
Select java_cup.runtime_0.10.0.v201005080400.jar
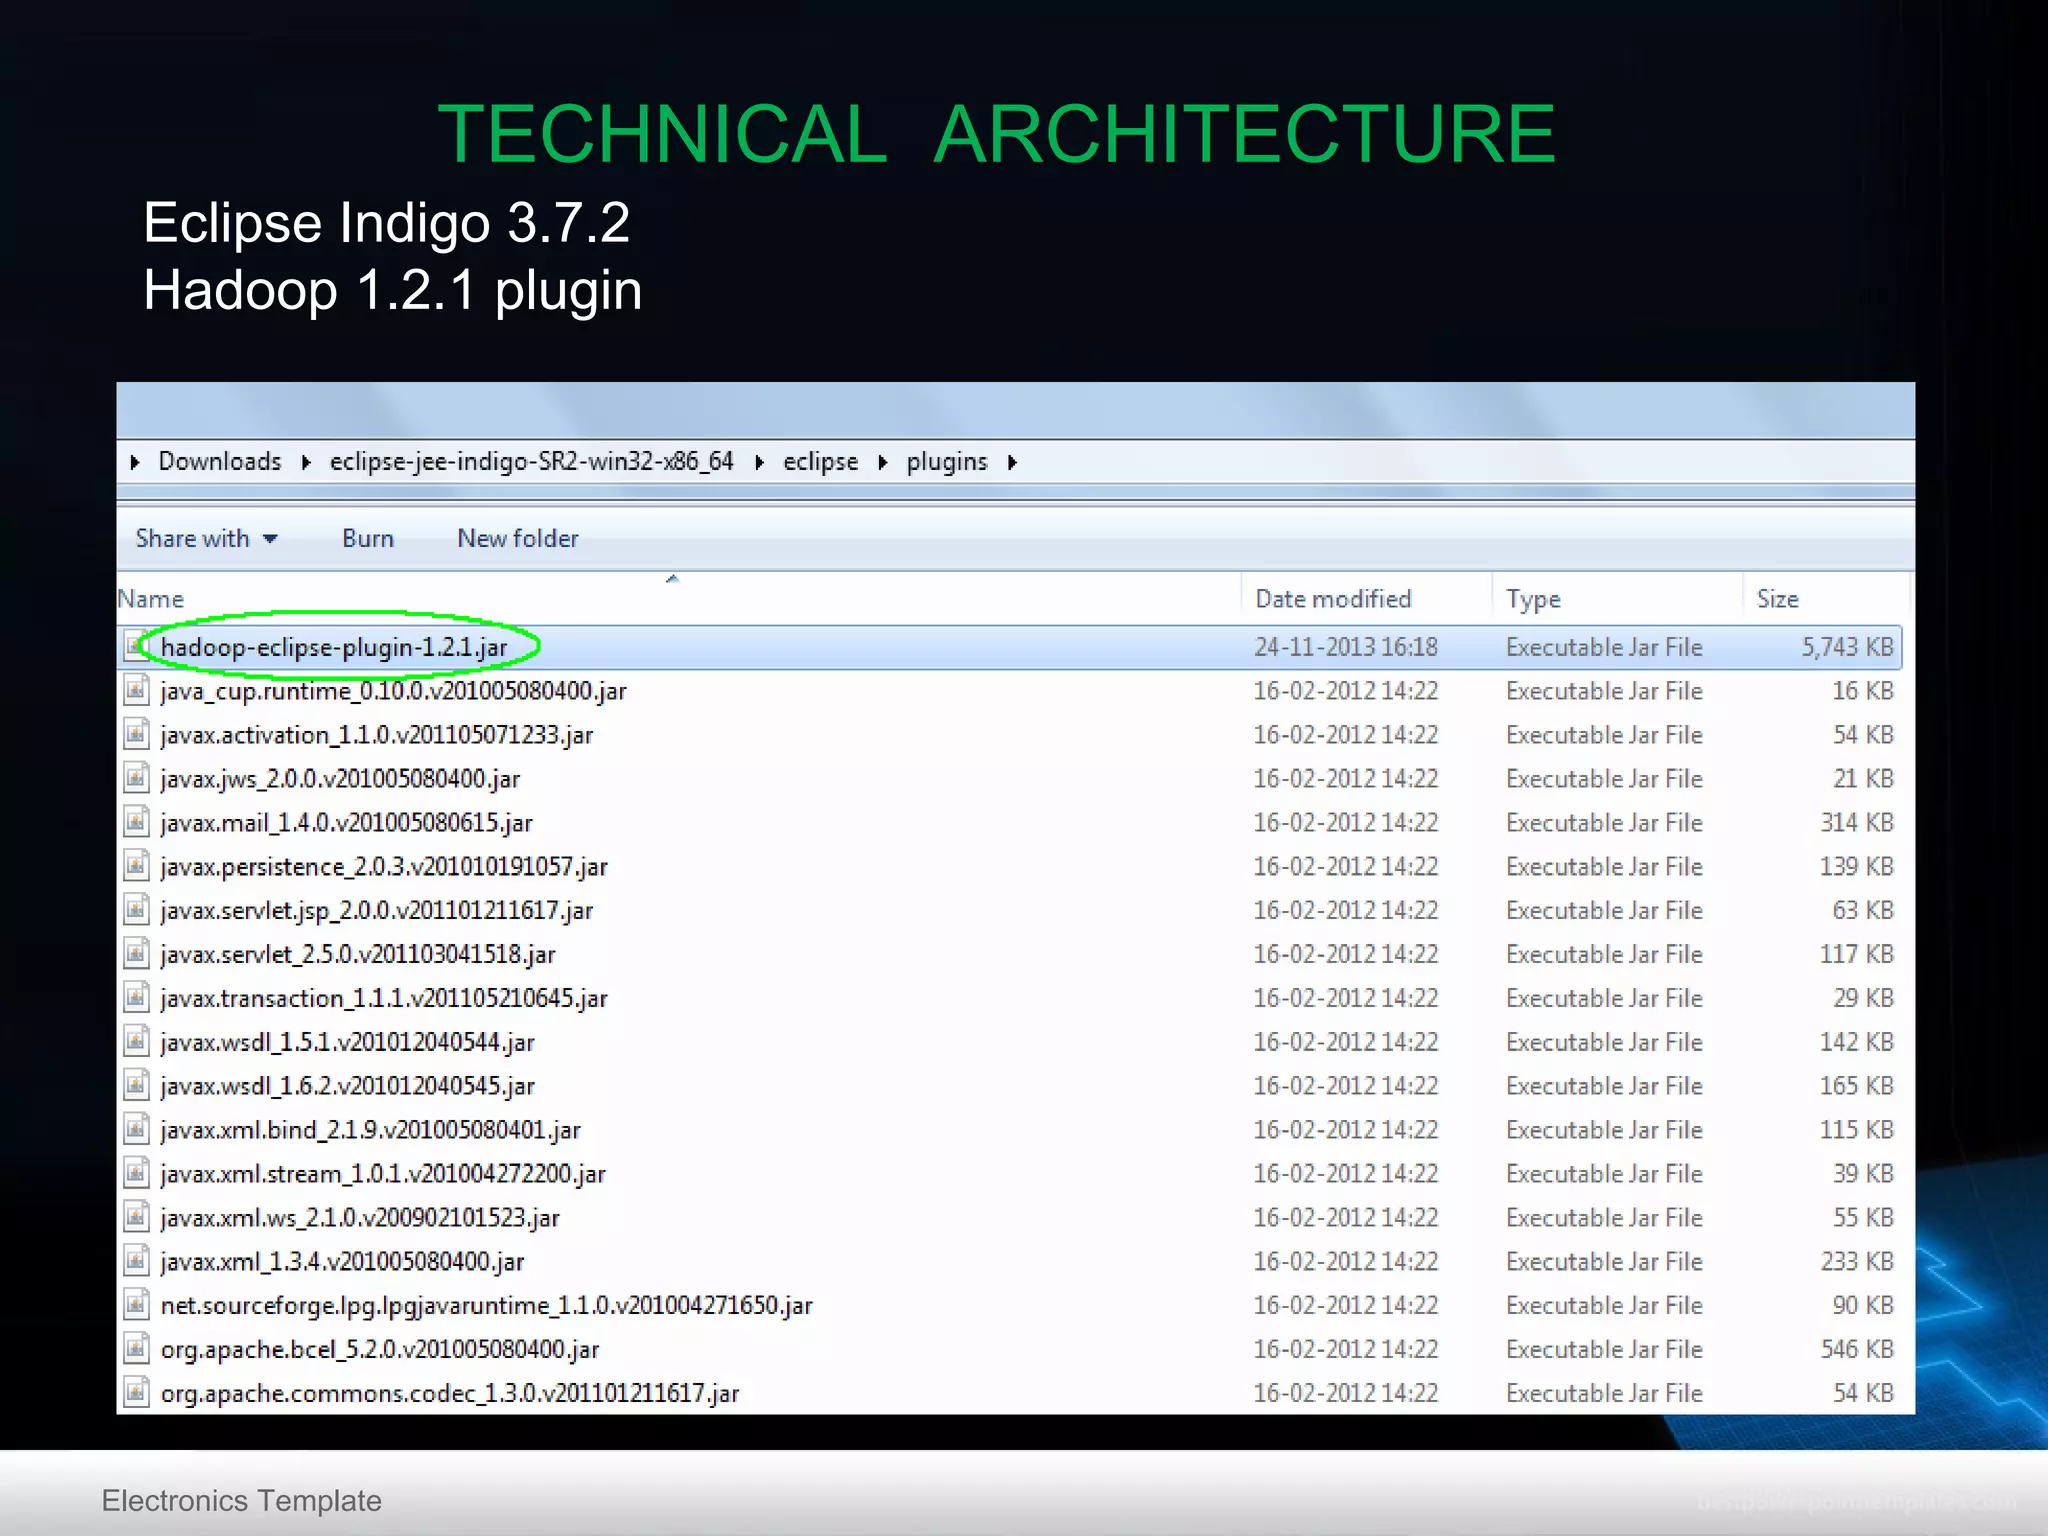pos(394,692)
